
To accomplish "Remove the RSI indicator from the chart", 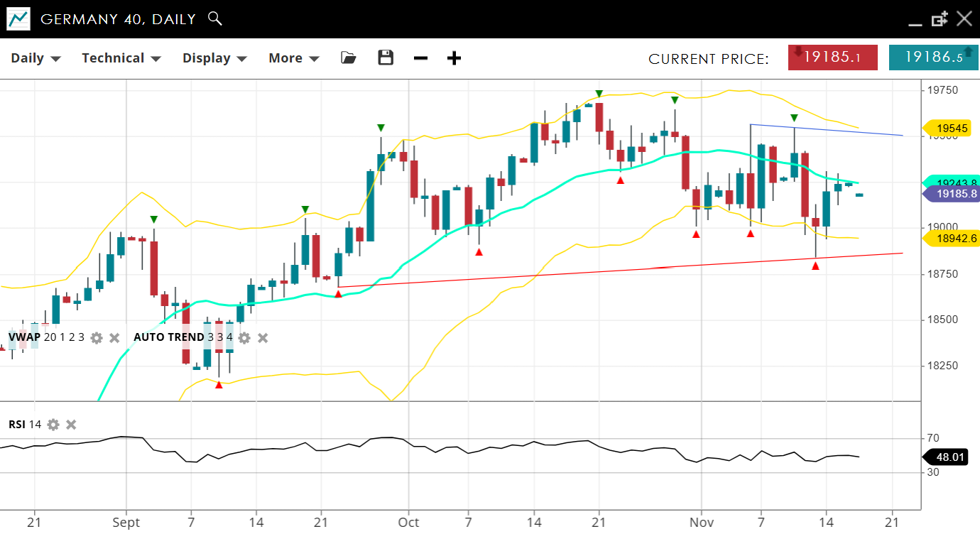I will point(71,425).
